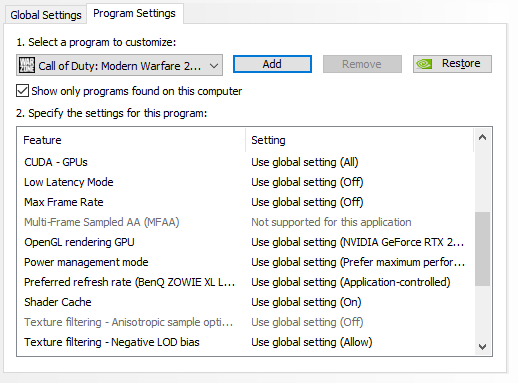Open Max Frame Rate setting value
This screenshot has width=518, height=383.
pos(307,202)
